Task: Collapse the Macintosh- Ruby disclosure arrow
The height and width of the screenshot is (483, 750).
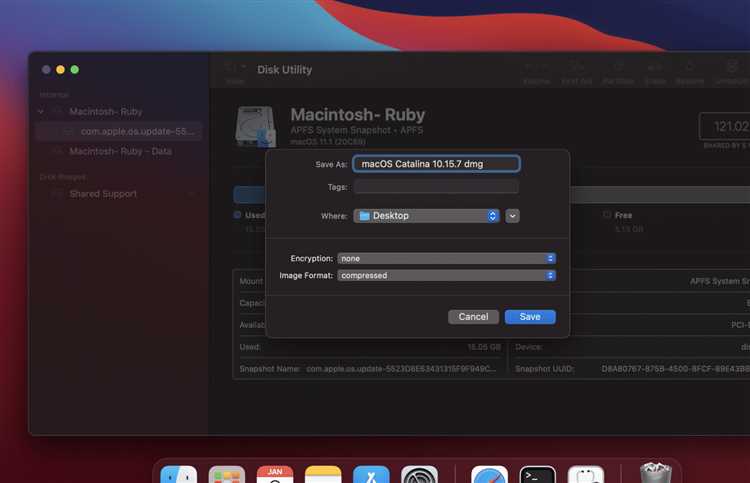Action: point(41,111)
